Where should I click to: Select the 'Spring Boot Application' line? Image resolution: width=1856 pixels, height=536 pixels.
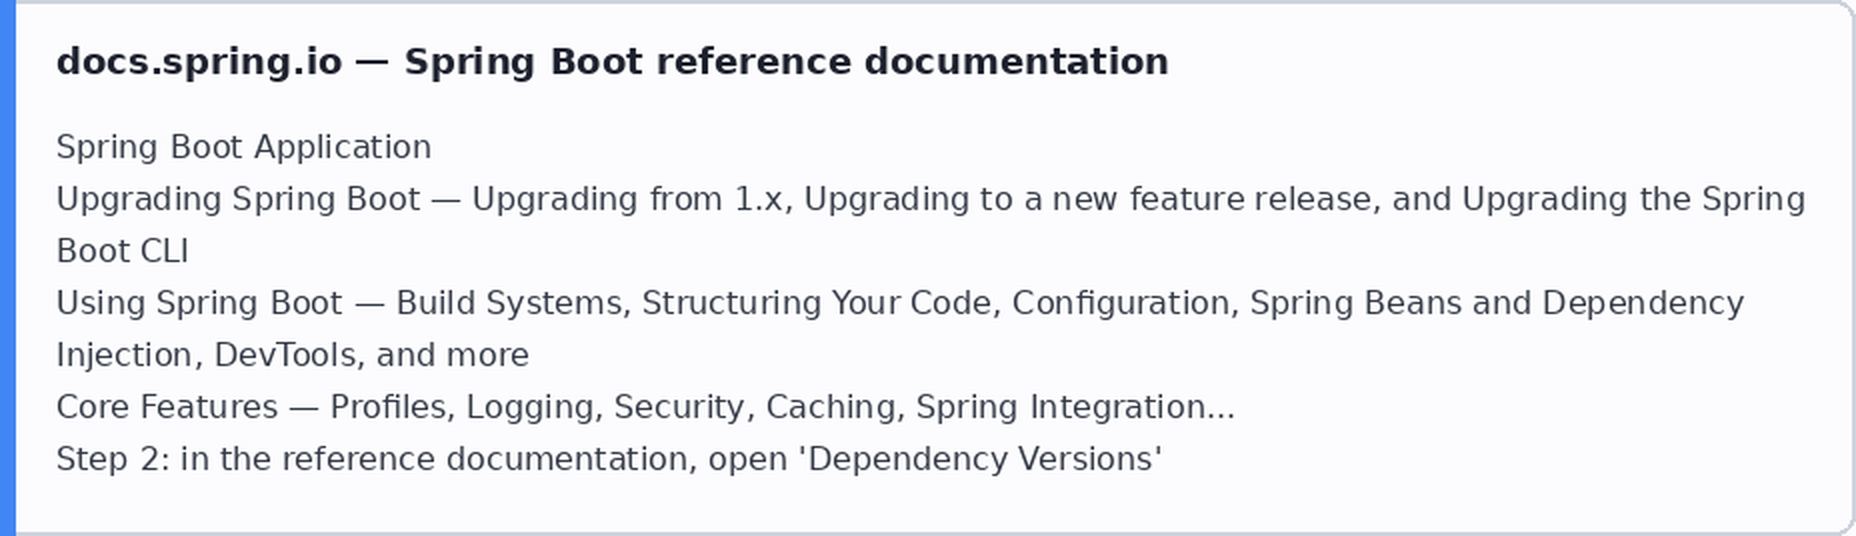[x=244, y=147]
